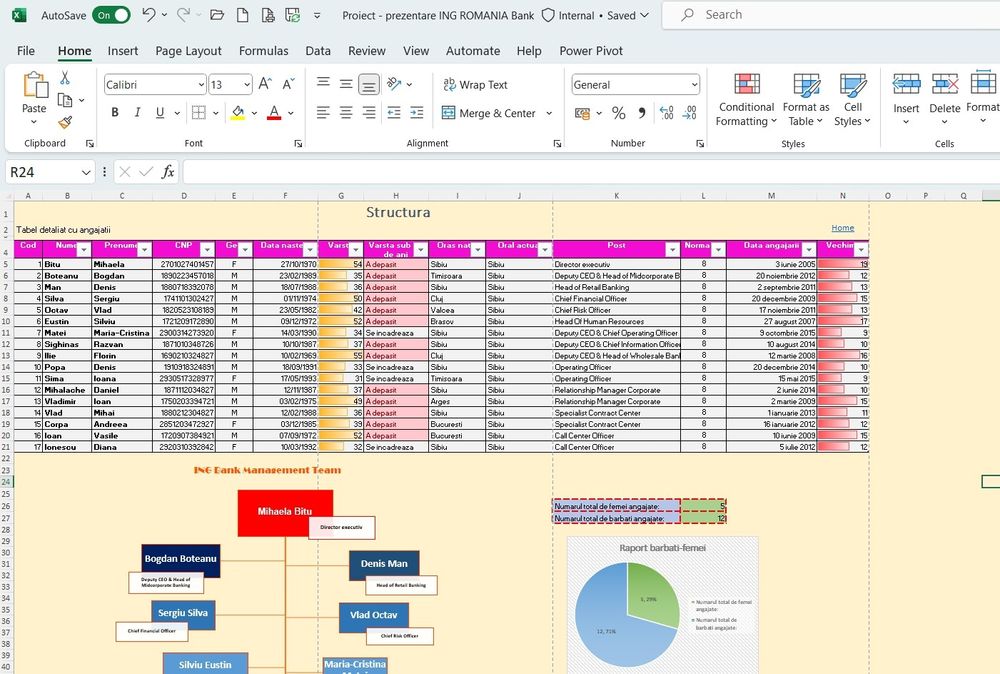Open filter dropdown on CNP column

pos(207,250)
